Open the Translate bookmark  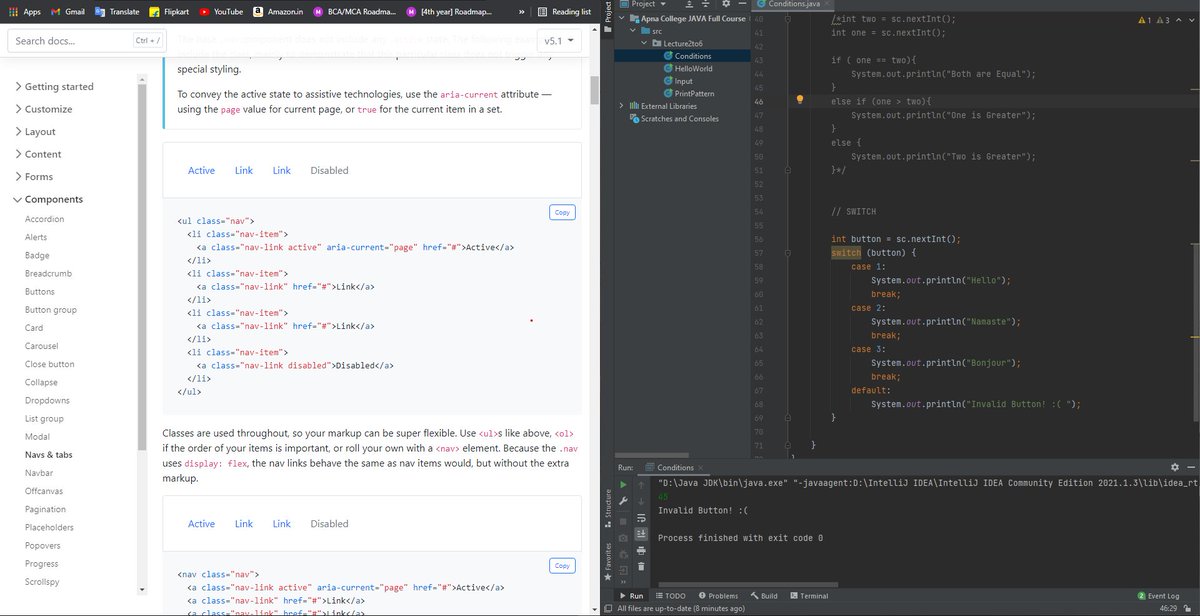pyautogui.click(x=117, y=11)
